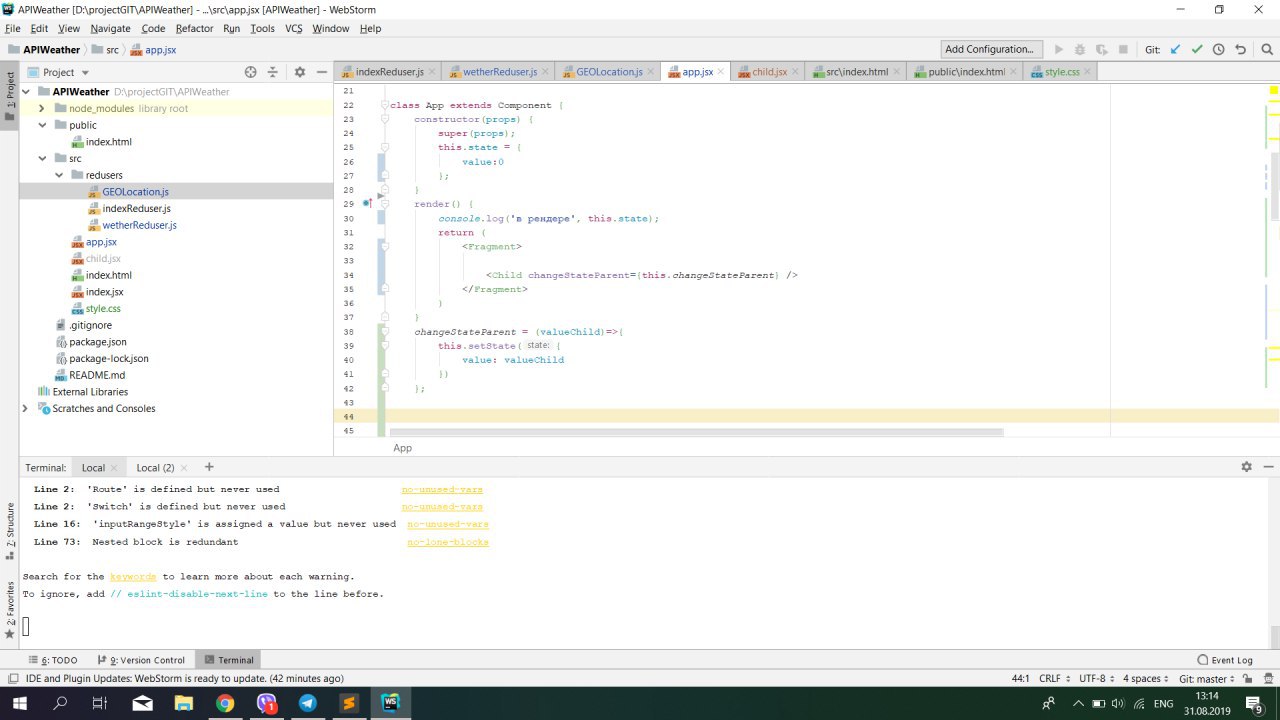Click the locate file target icon in Project panel
The width and height of the screenshot is (1280, 720).
point(251,72)
